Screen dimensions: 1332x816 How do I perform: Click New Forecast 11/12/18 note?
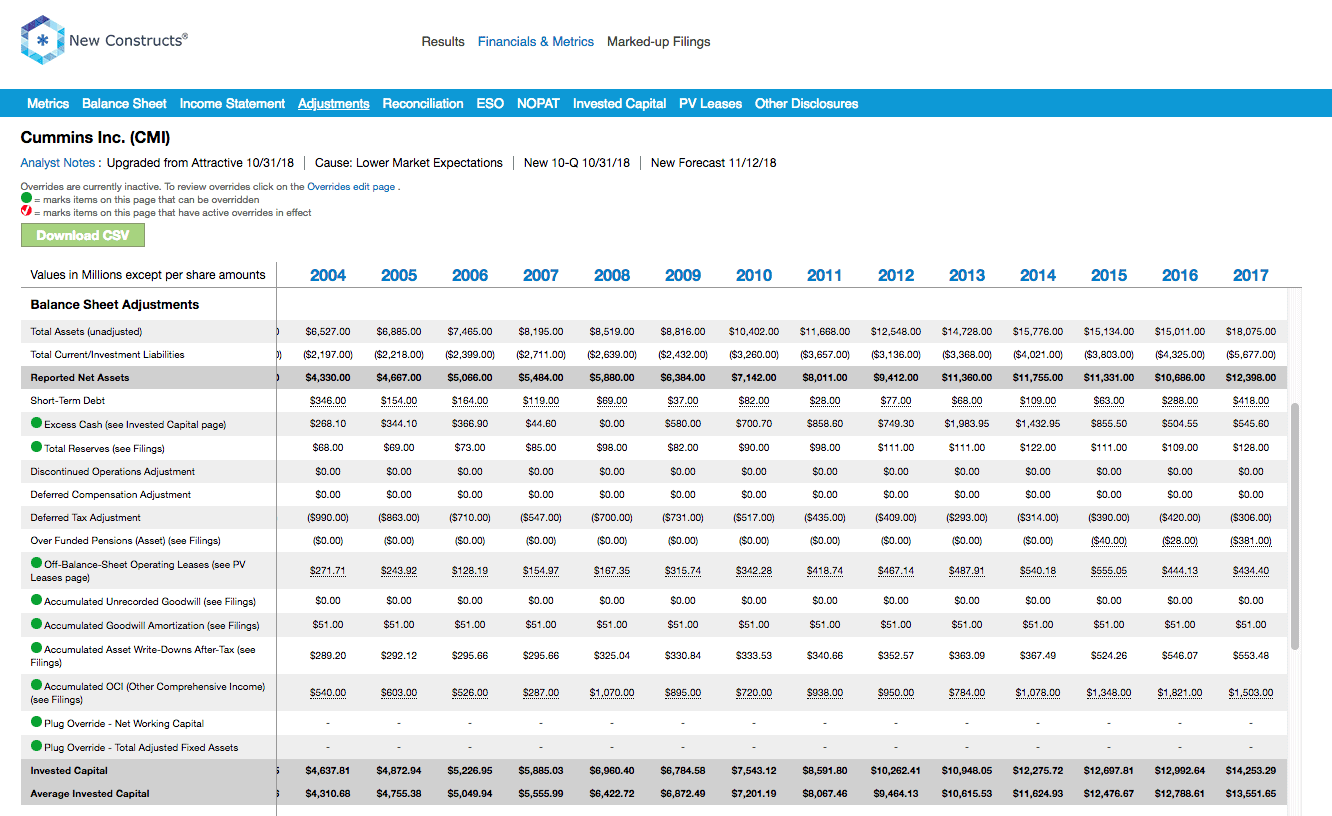714,163
